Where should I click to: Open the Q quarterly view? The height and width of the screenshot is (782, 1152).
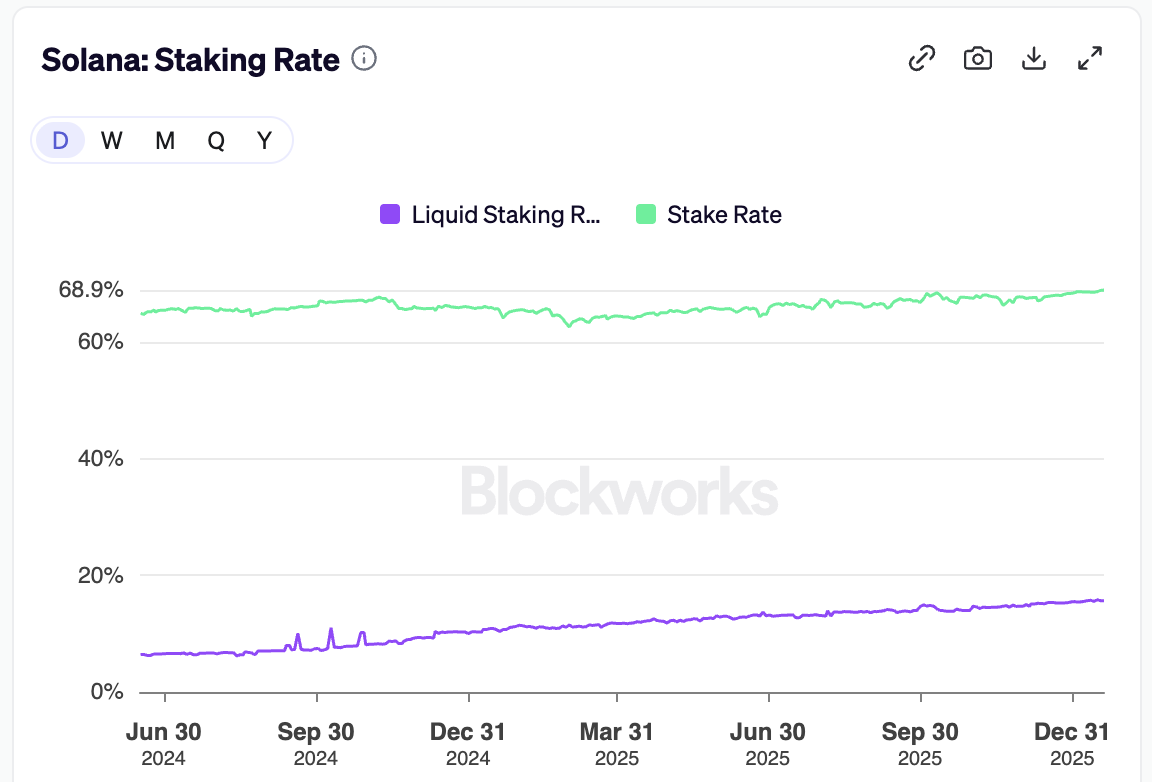(x=215, y=140)
